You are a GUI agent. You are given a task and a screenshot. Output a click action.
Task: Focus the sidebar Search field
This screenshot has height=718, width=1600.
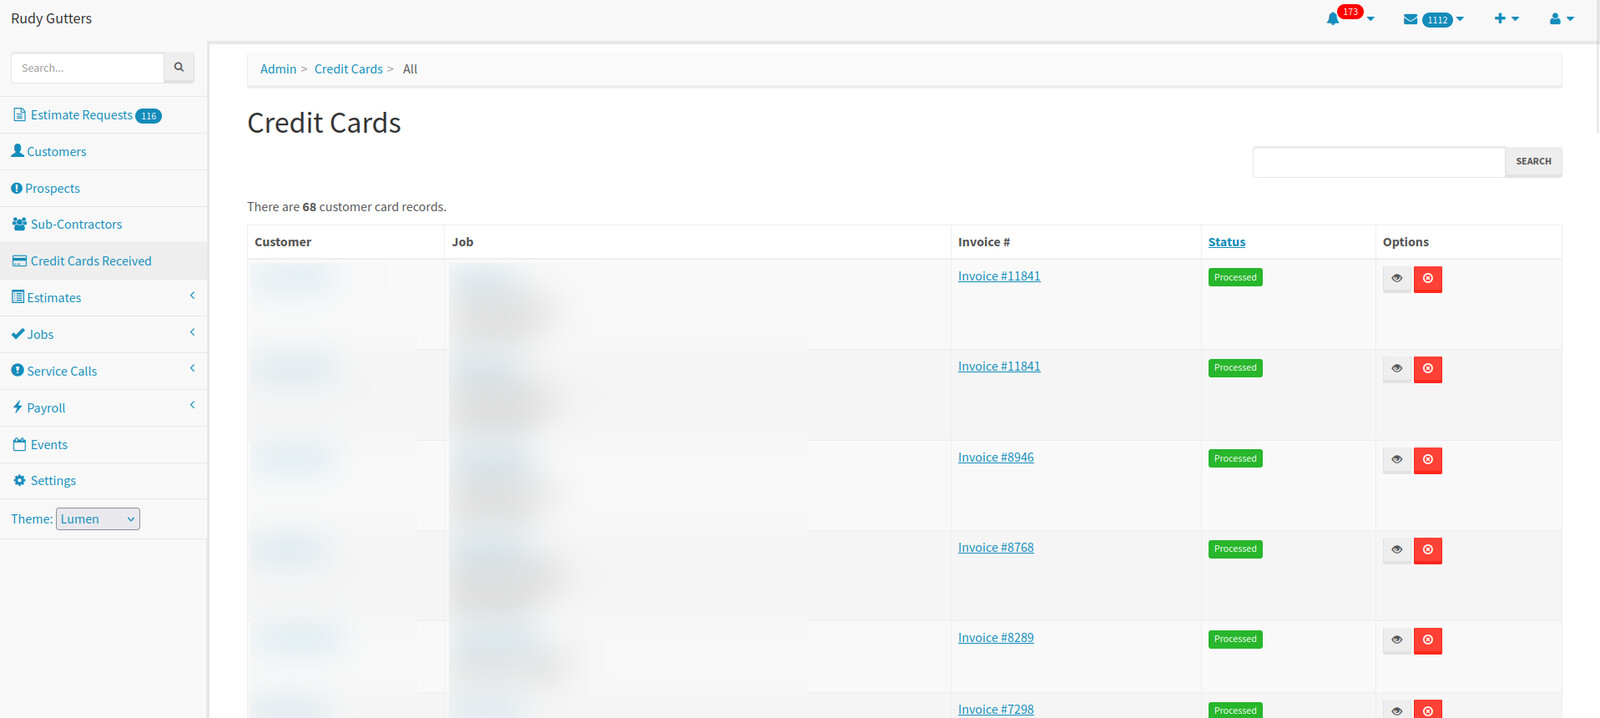pyautogui.click(x=87, y=68)
